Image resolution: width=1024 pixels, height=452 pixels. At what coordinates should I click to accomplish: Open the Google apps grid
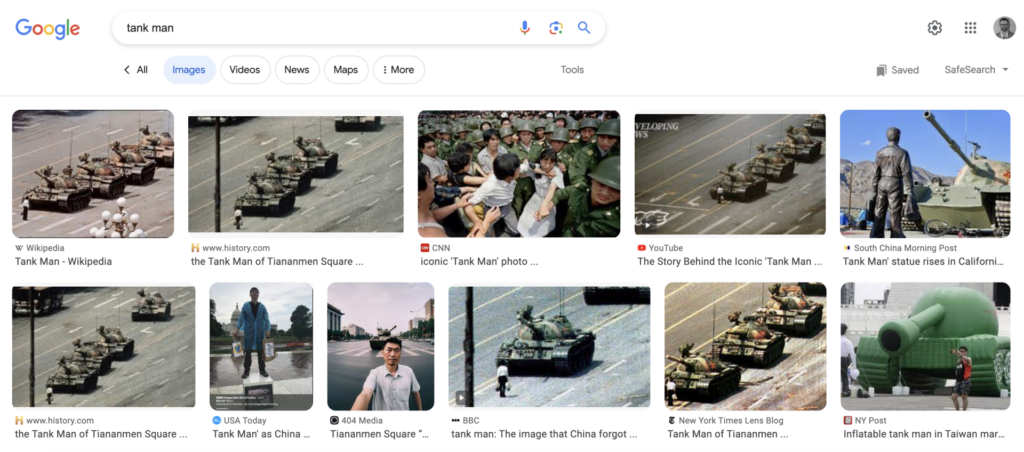point(970,28)
